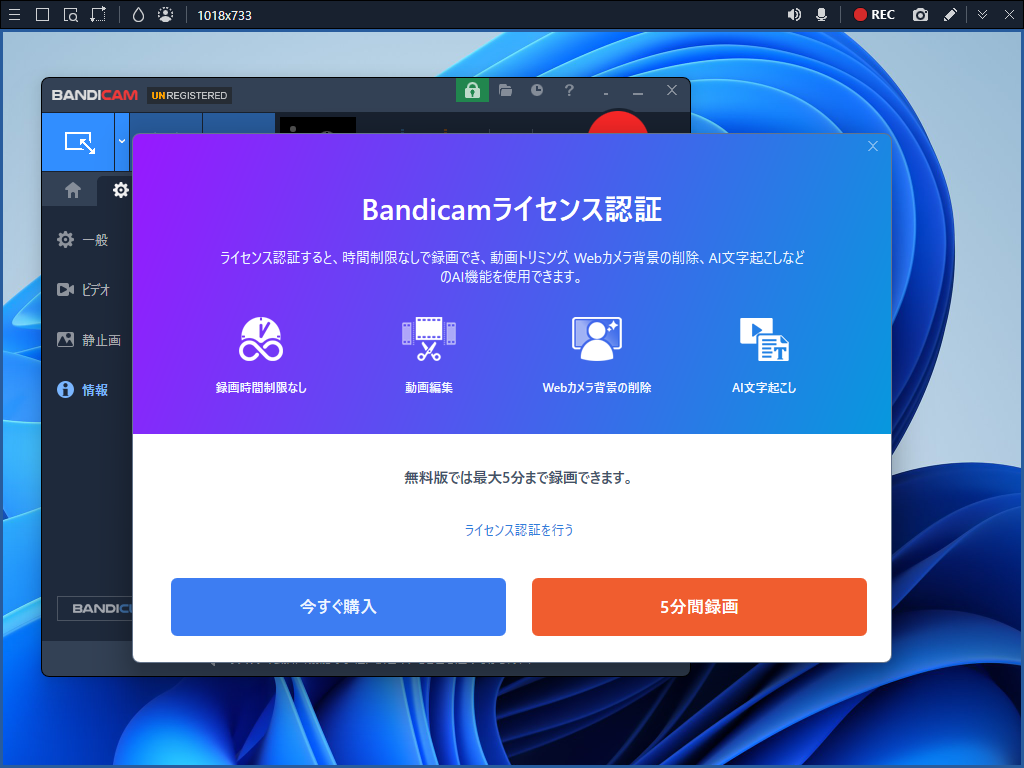Viewport: 1024px width, 768px height.
Task: Click the 録画時間制限なし infinity clock icon
Action: 261,339
